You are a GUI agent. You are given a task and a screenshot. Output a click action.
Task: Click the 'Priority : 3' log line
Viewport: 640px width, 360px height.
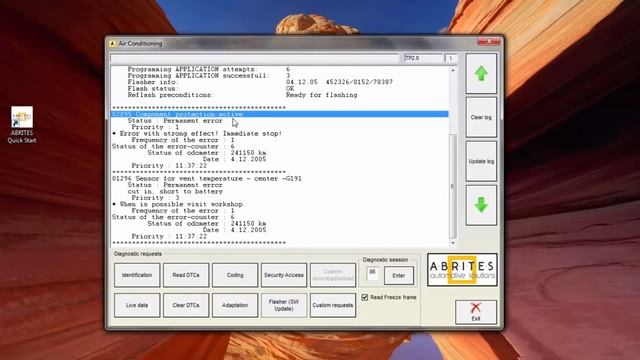coord(156,198)
